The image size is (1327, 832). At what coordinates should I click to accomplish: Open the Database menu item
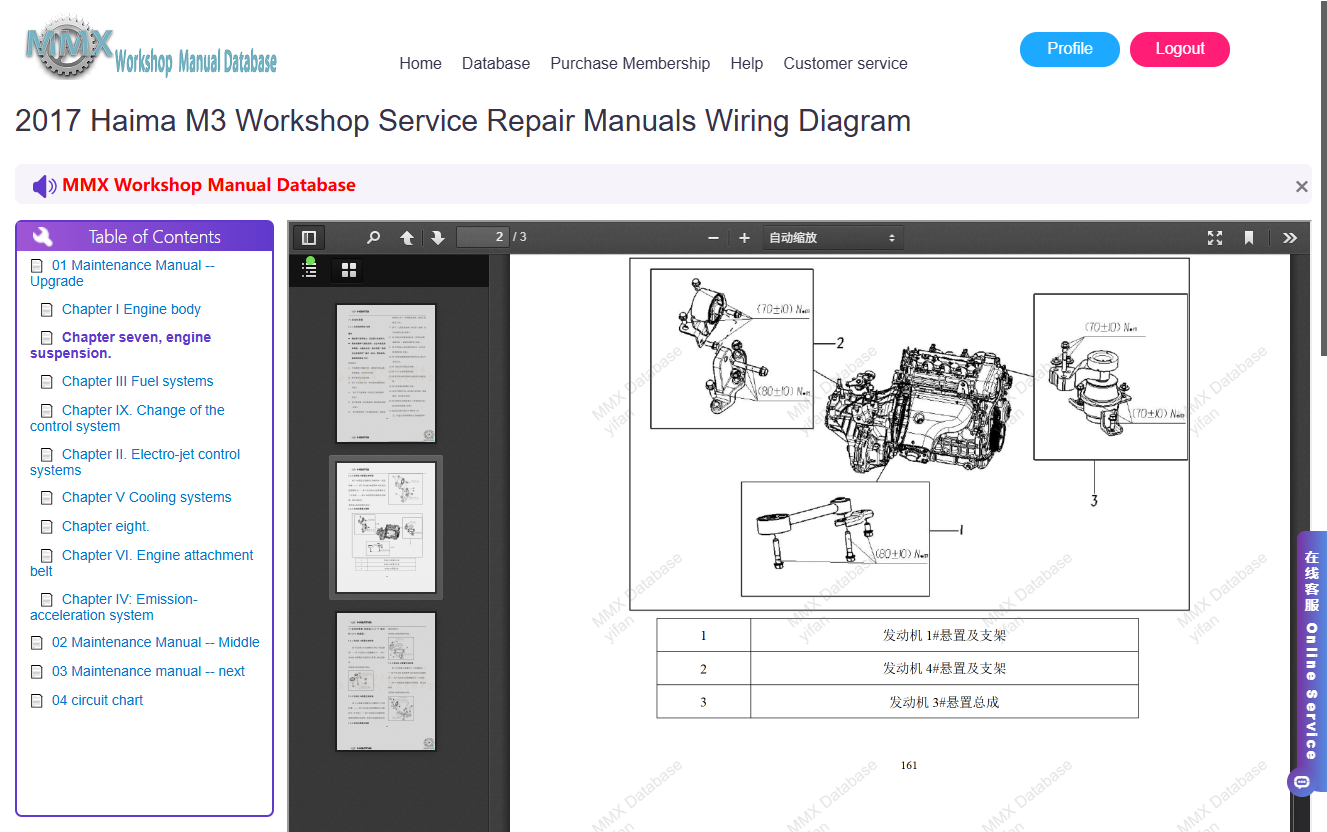[x=496, y=63]
